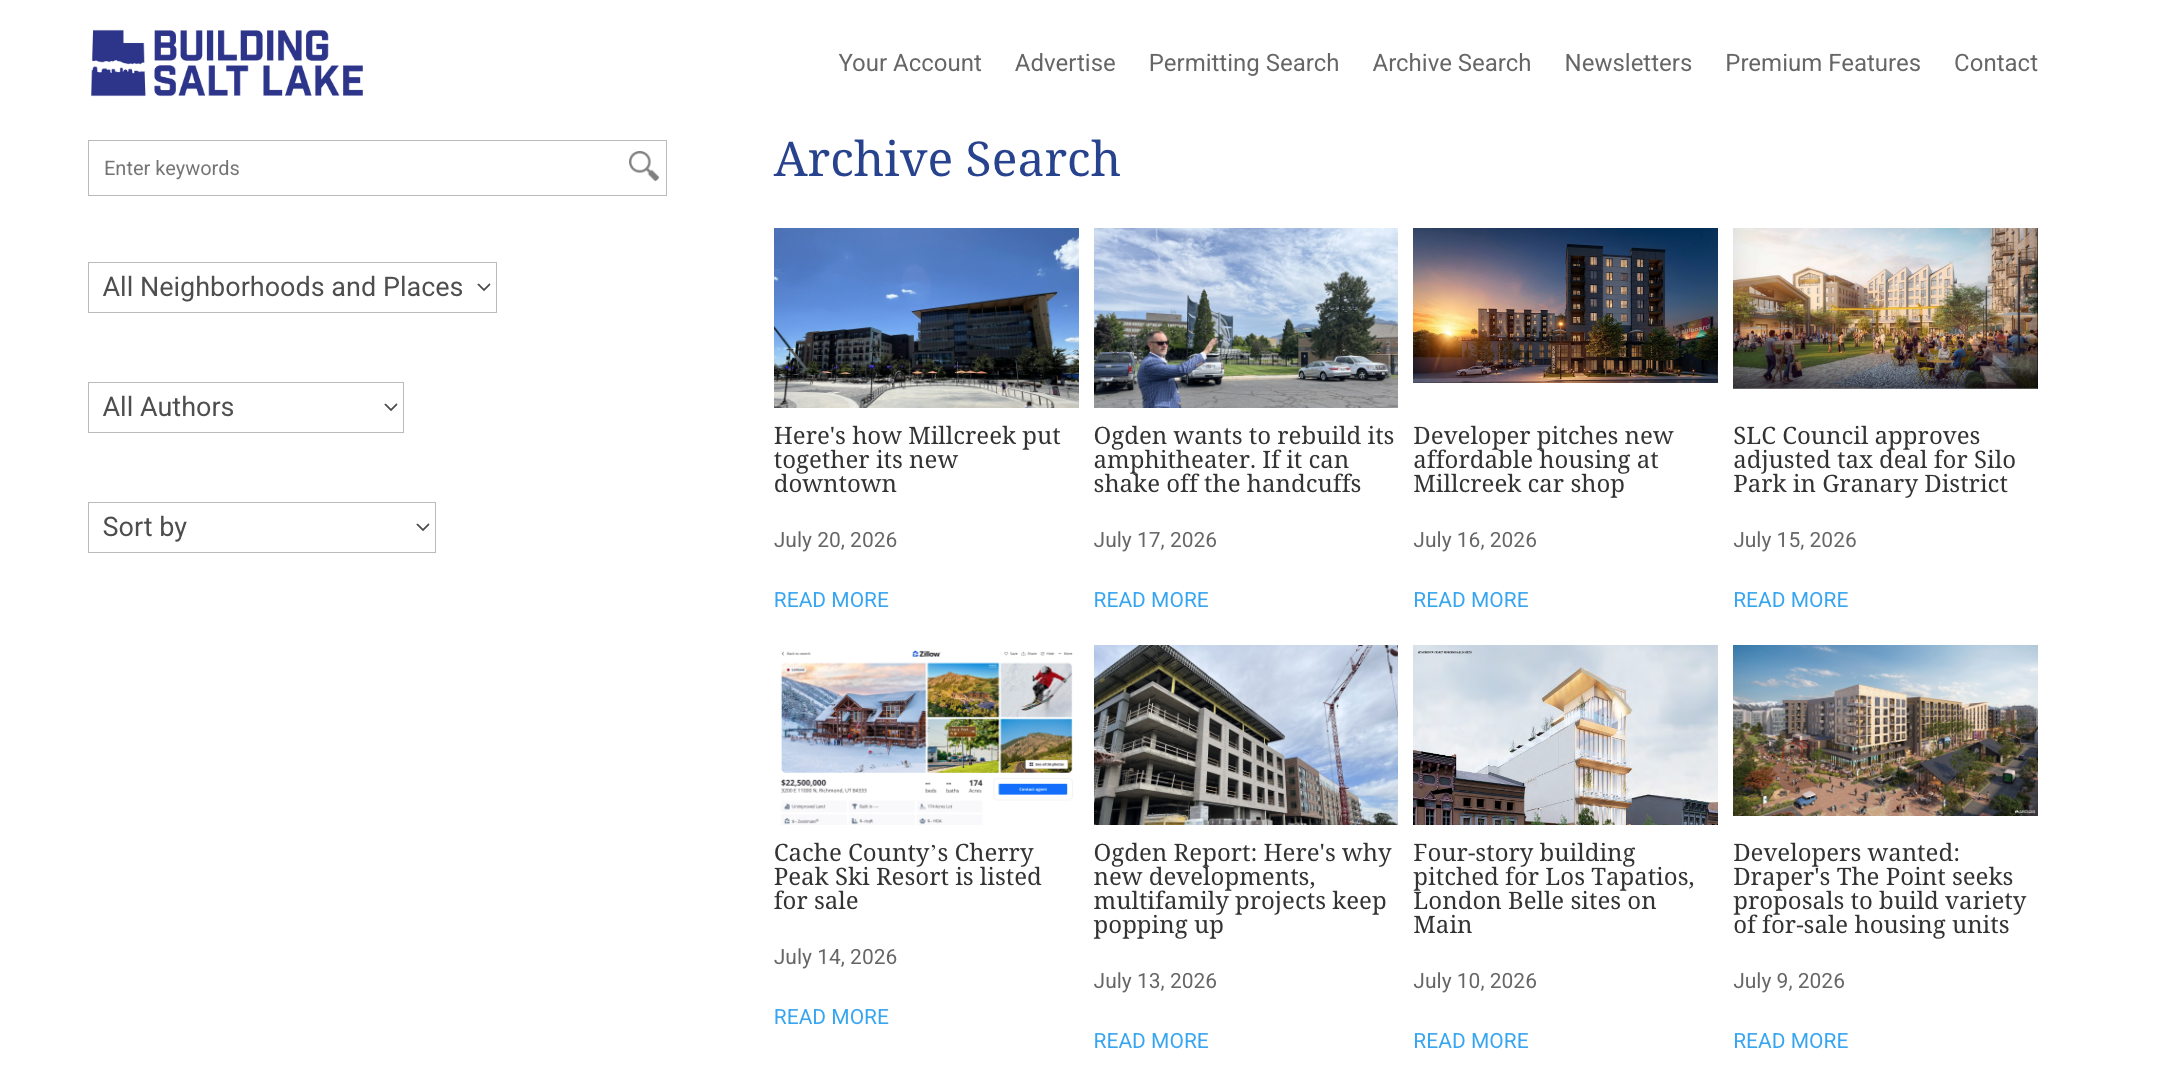Screen dimensions: 2177x1078
Task: Click READ MORE under the July 14 article
Action: pos(831,1017)
